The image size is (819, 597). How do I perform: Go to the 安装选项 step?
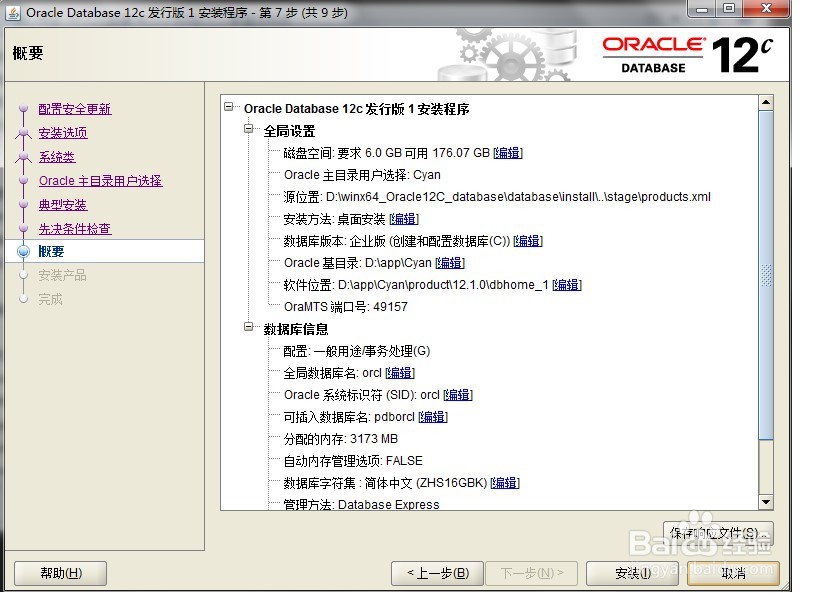(x=63, y=133)
